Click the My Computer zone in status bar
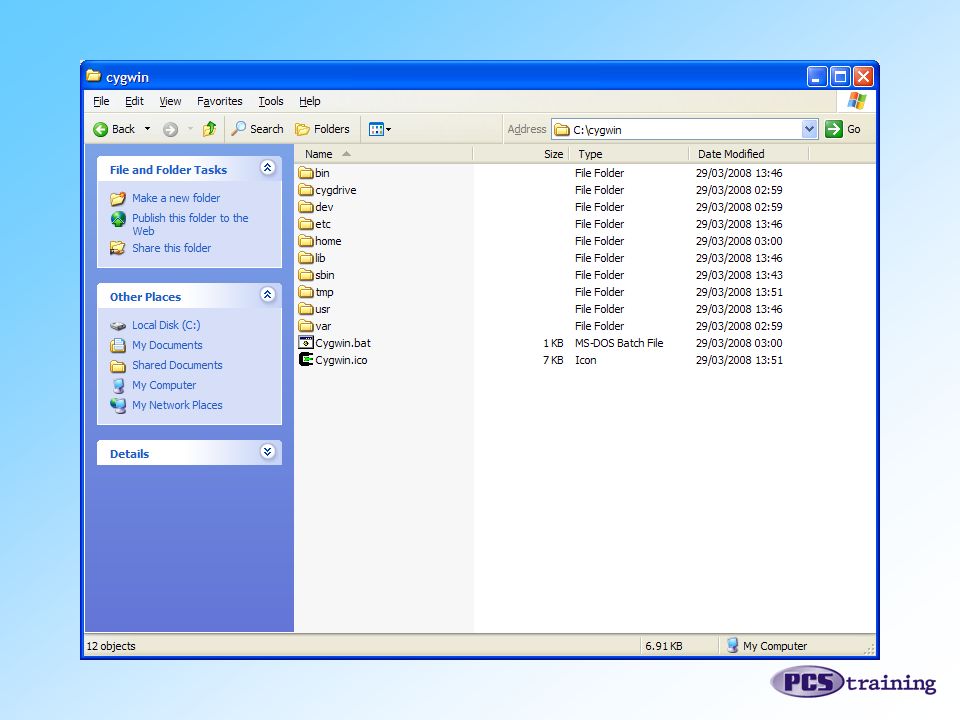Screen dimensions: 960x720 [767, 646]
